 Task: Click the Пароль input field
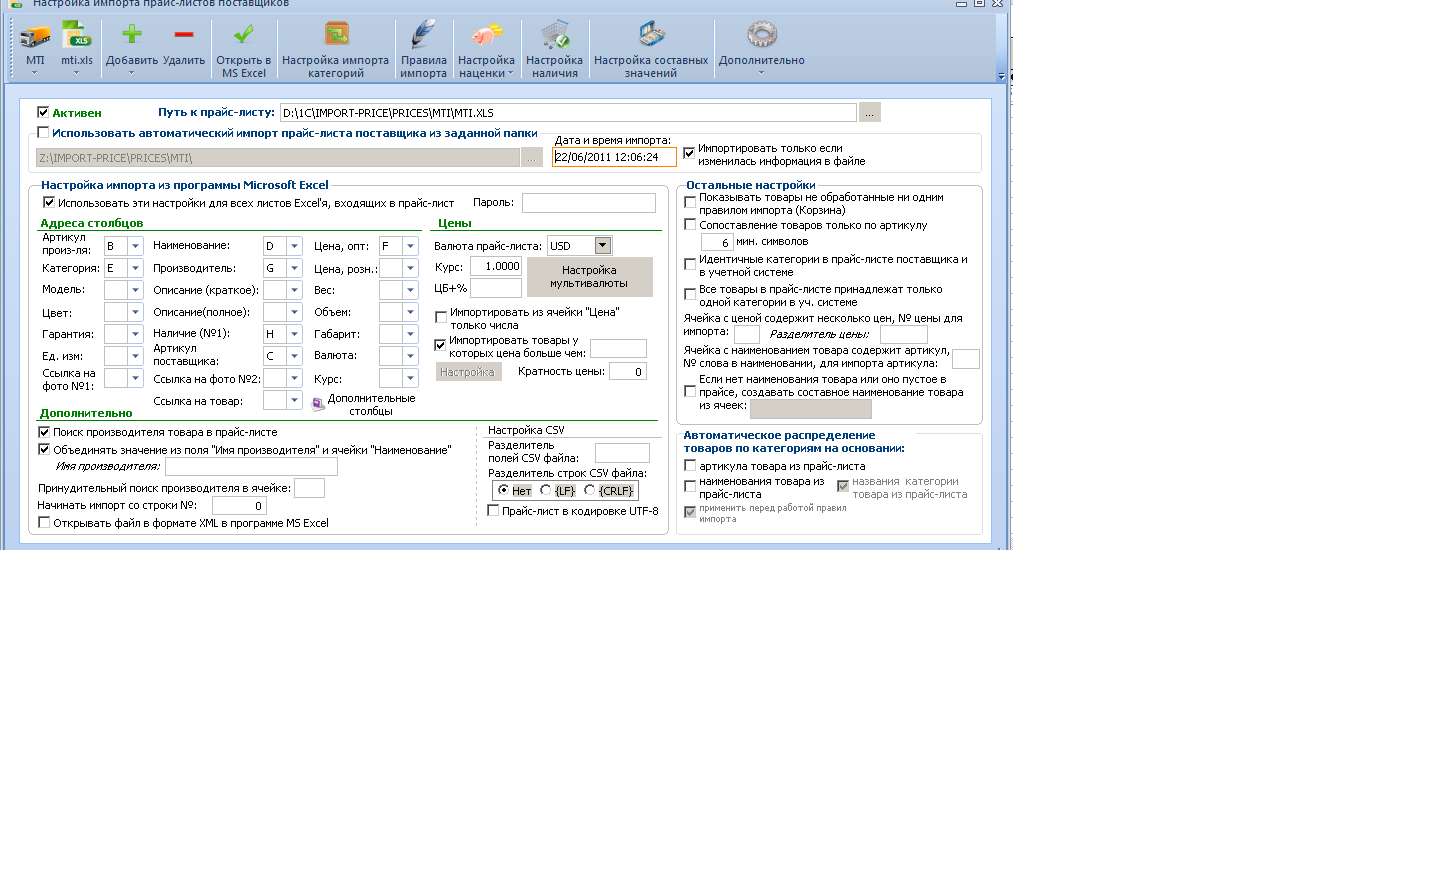tap(588, 203)
